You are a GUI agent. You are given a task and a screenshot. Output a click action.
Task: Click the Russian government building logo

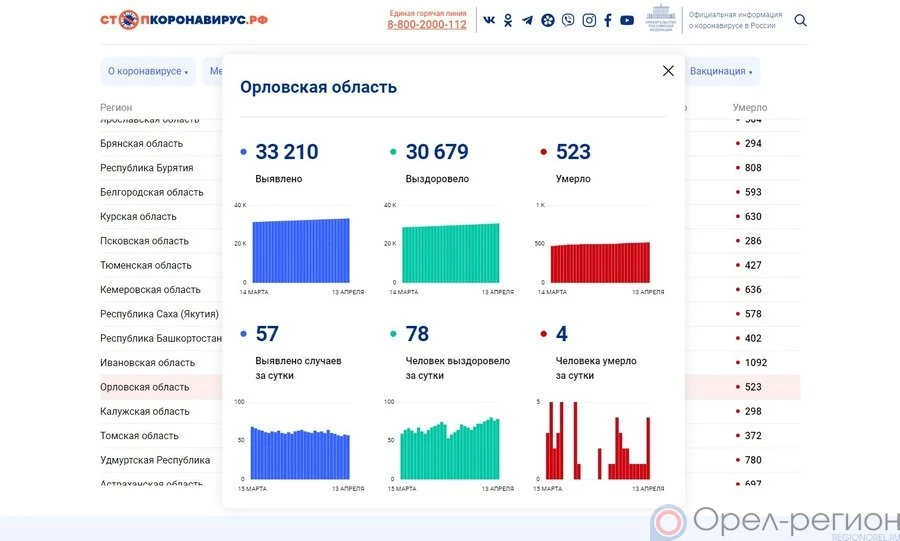click(x=660, y=19)
